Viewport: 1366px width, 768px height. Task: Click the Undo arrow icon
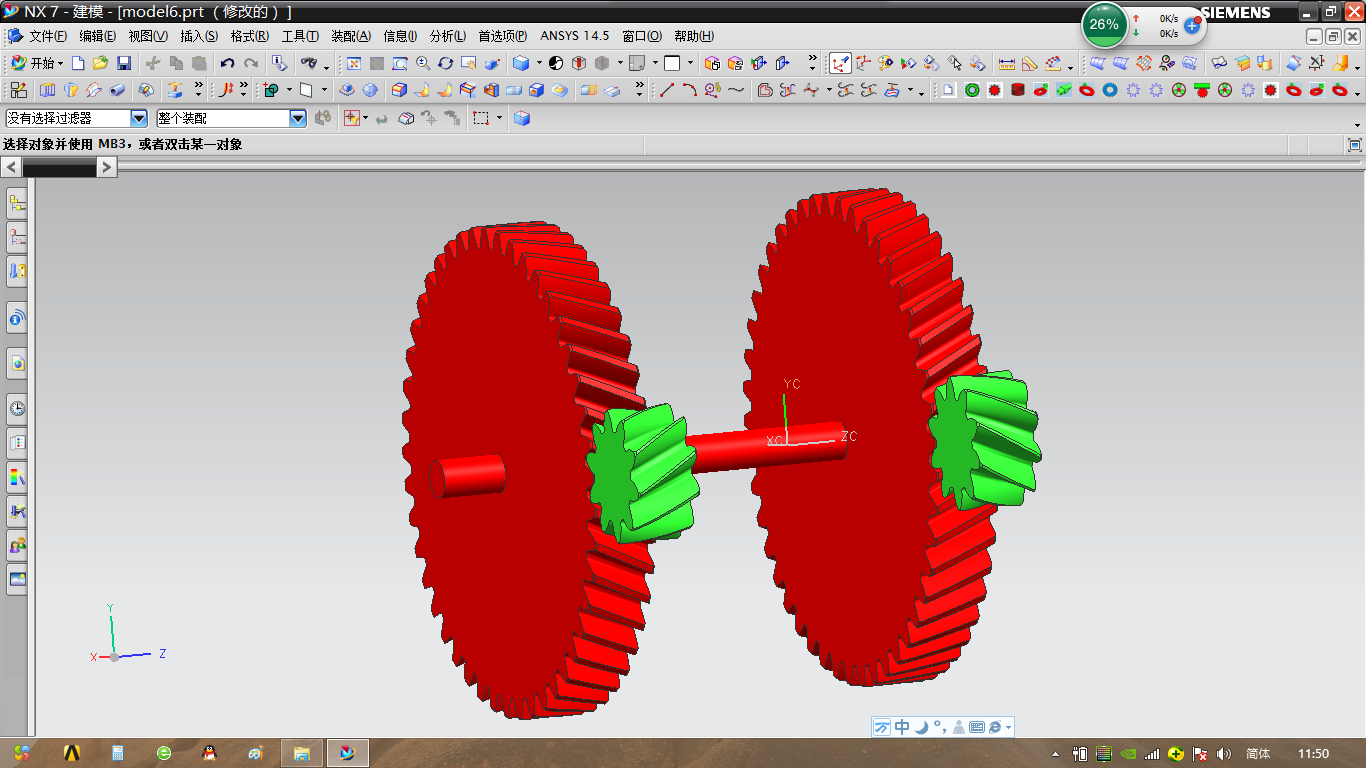227,63
